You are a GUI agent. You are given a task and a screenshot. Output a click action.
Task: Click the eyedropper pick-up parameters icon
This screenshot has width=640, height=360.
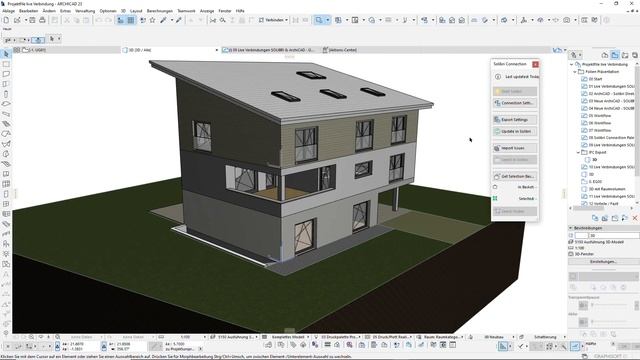163,20
